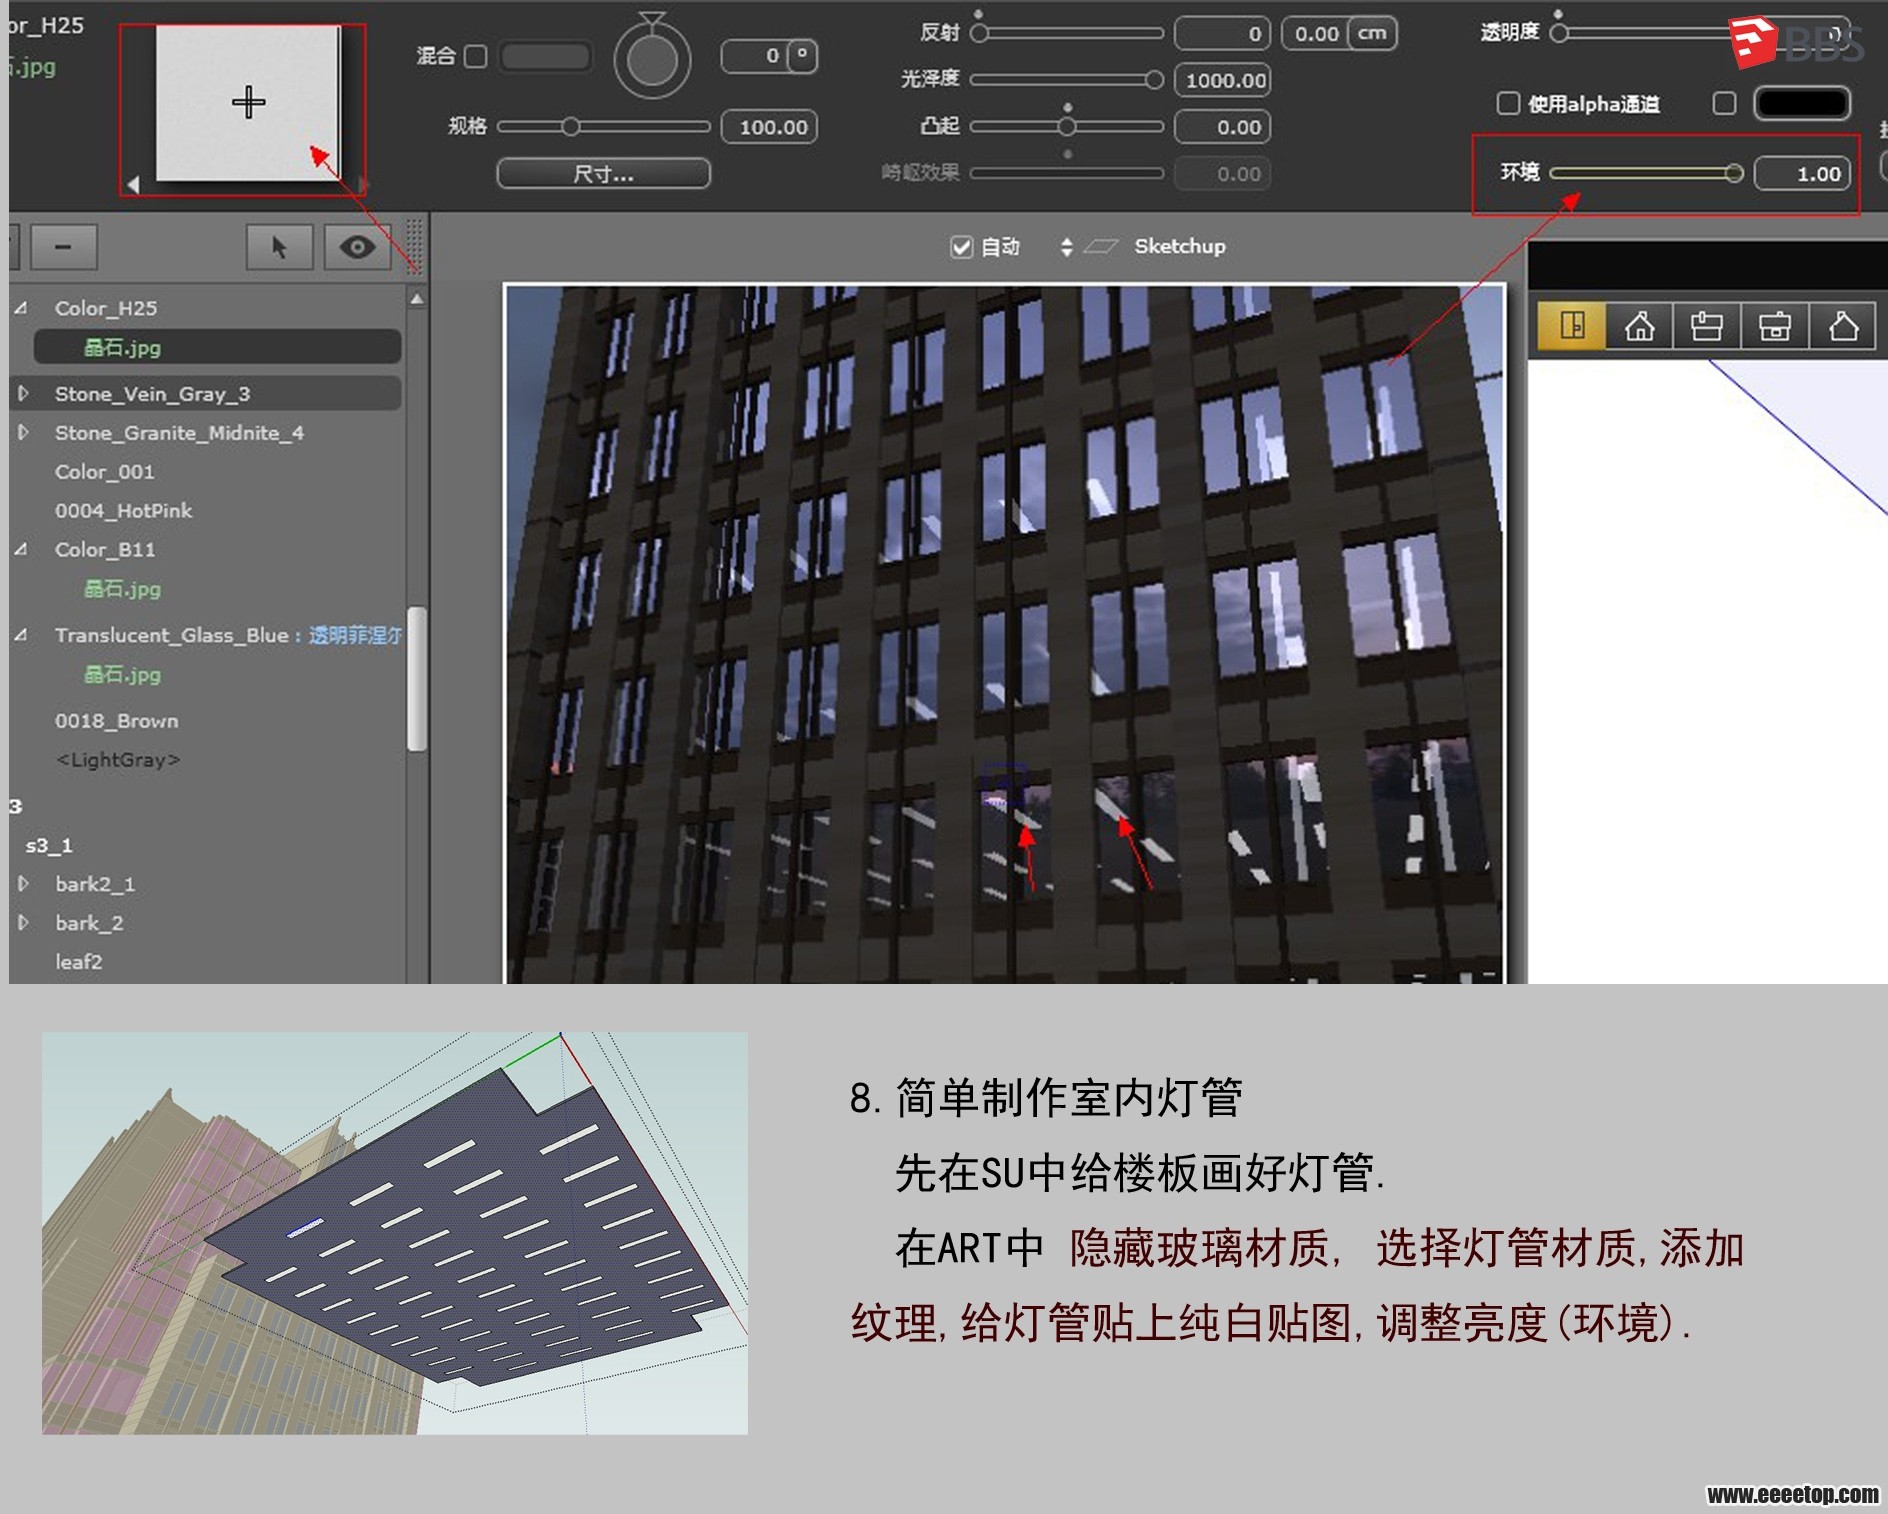This screenshot has width=1888, height=1514.
Task: Select the top plan view icon
Action: [x=1571, y=326]
